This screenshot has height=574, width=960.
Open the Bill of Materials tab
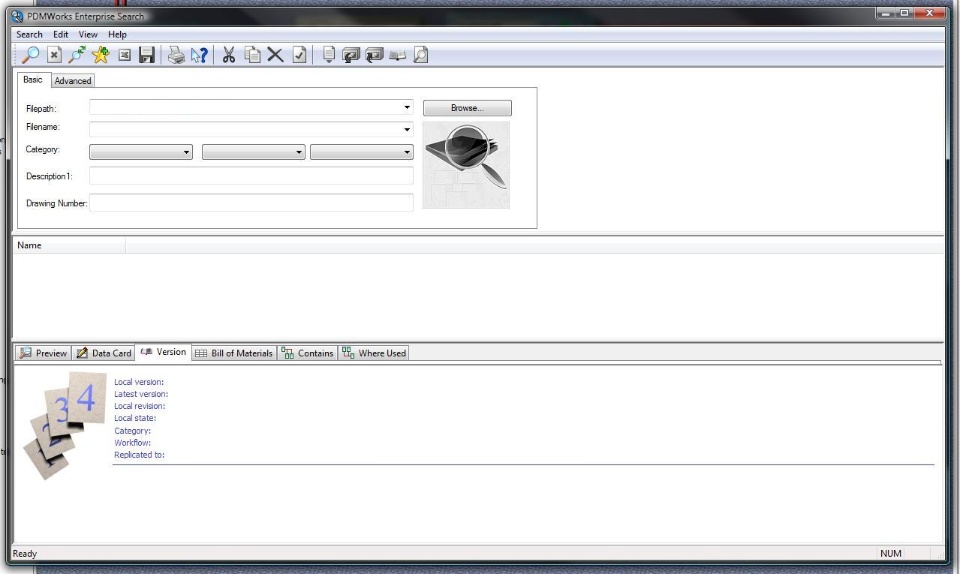[x=234, y=353]
